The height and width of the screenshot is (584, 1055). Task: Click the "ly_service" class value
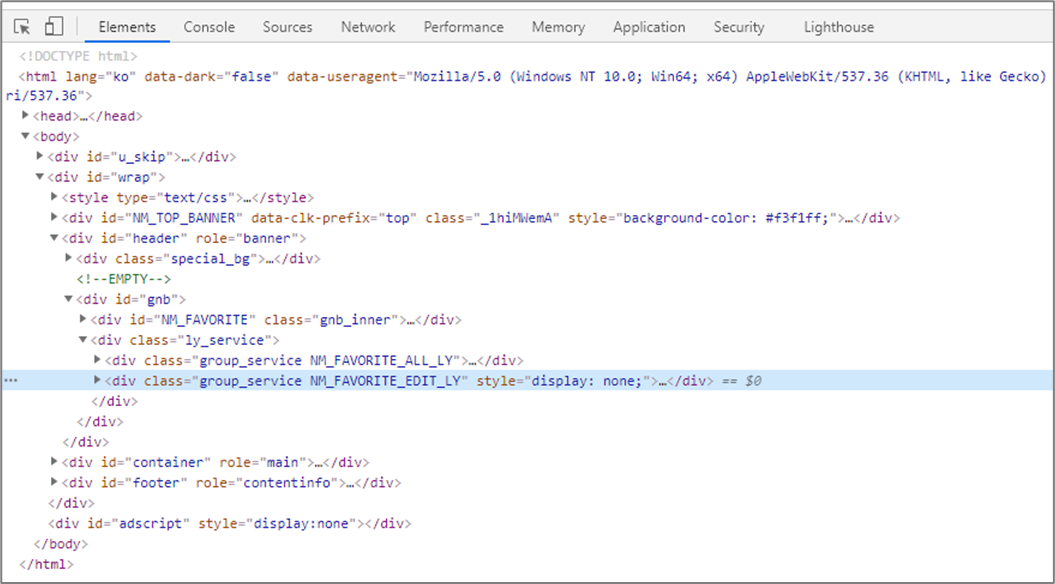[224, 340]
